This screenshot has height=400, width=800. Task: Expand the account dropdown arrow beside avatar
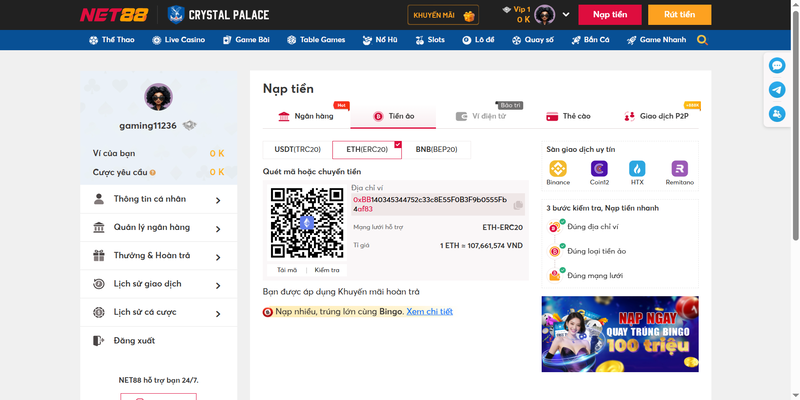point(567,15)
